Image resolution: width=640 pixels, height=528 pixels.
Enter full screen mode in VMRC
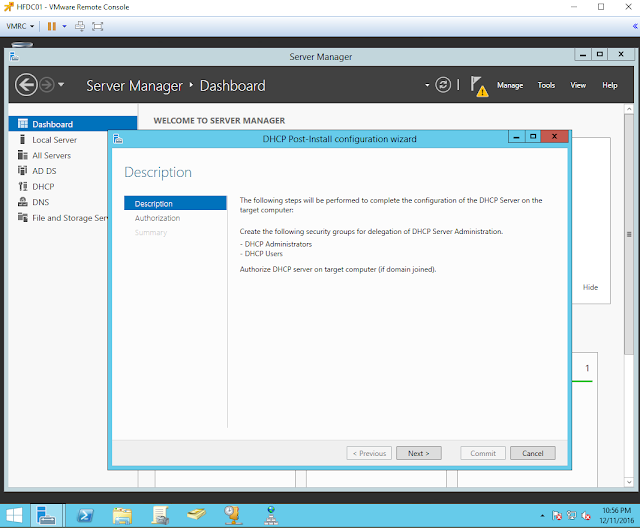98,27
